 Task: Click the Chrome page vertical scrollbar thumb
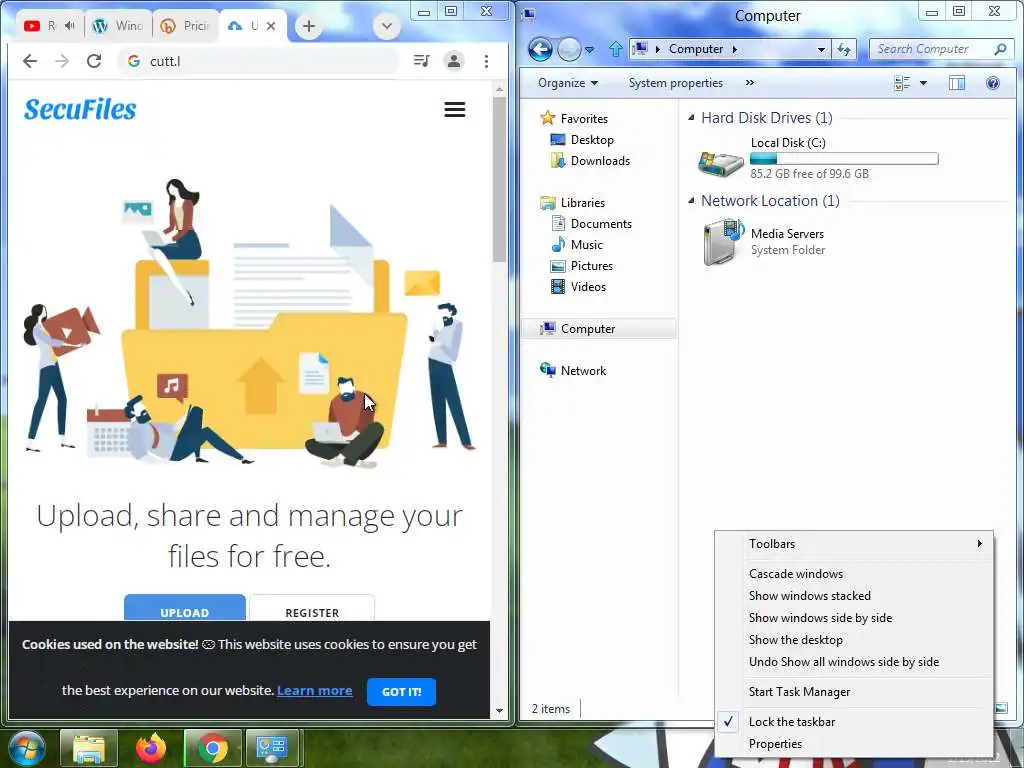(x=500, y=180)
